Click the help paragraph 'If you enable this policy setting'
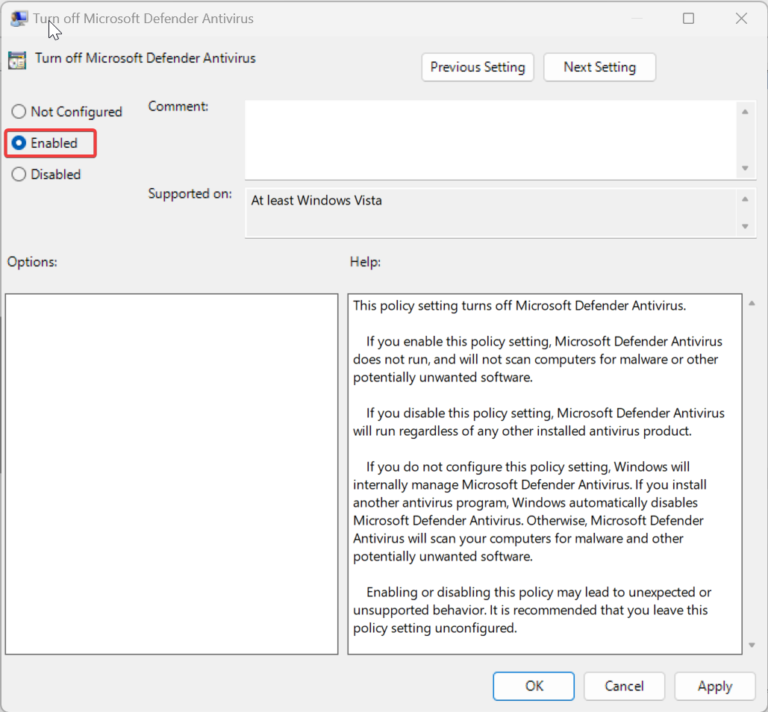 538,359
